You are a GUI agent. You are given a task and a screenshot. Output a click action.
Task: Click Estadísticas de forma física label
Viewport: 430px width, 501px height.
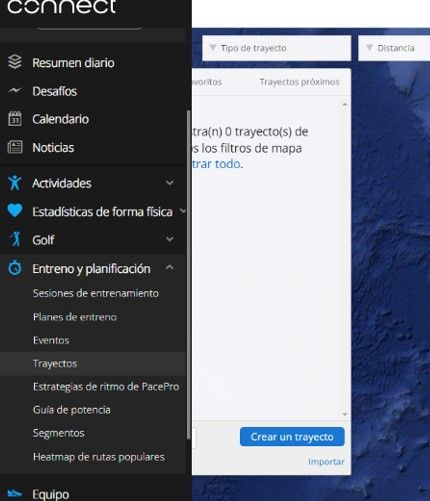[102, 211]
